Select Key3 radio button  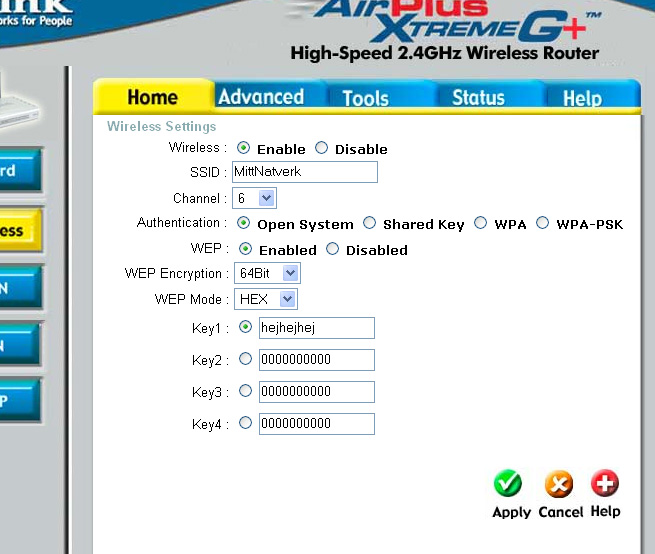pyautogui.click(x=245, y=391)
